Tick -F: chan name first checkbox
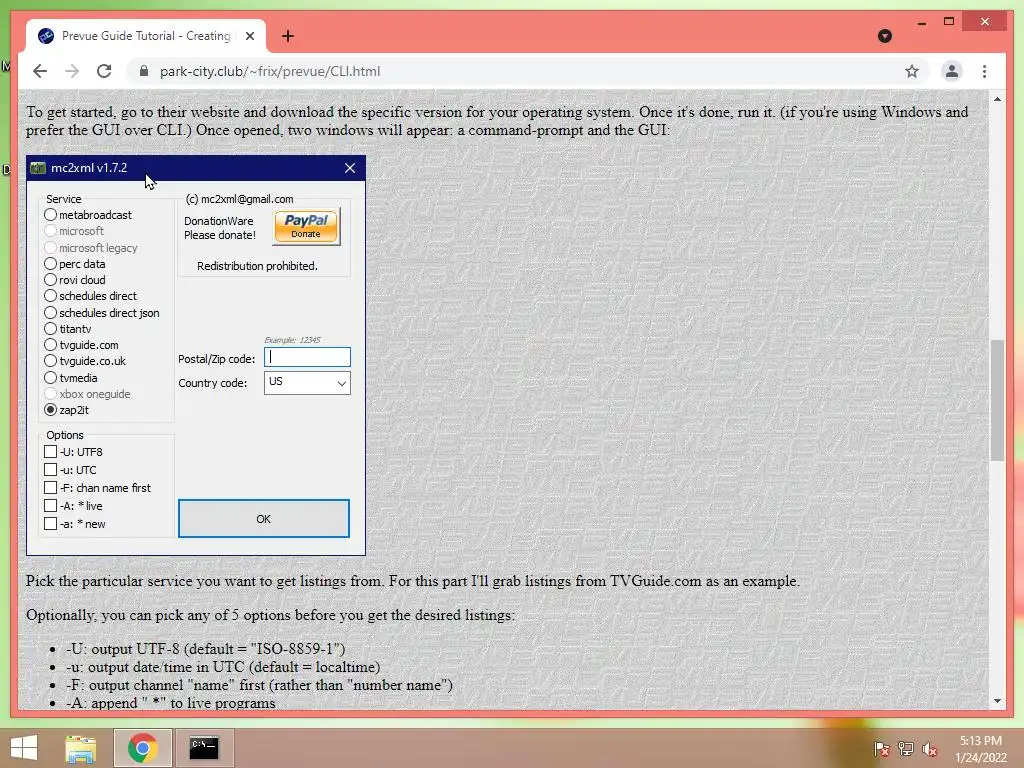1024x768 pixels. tap(50, 487)
